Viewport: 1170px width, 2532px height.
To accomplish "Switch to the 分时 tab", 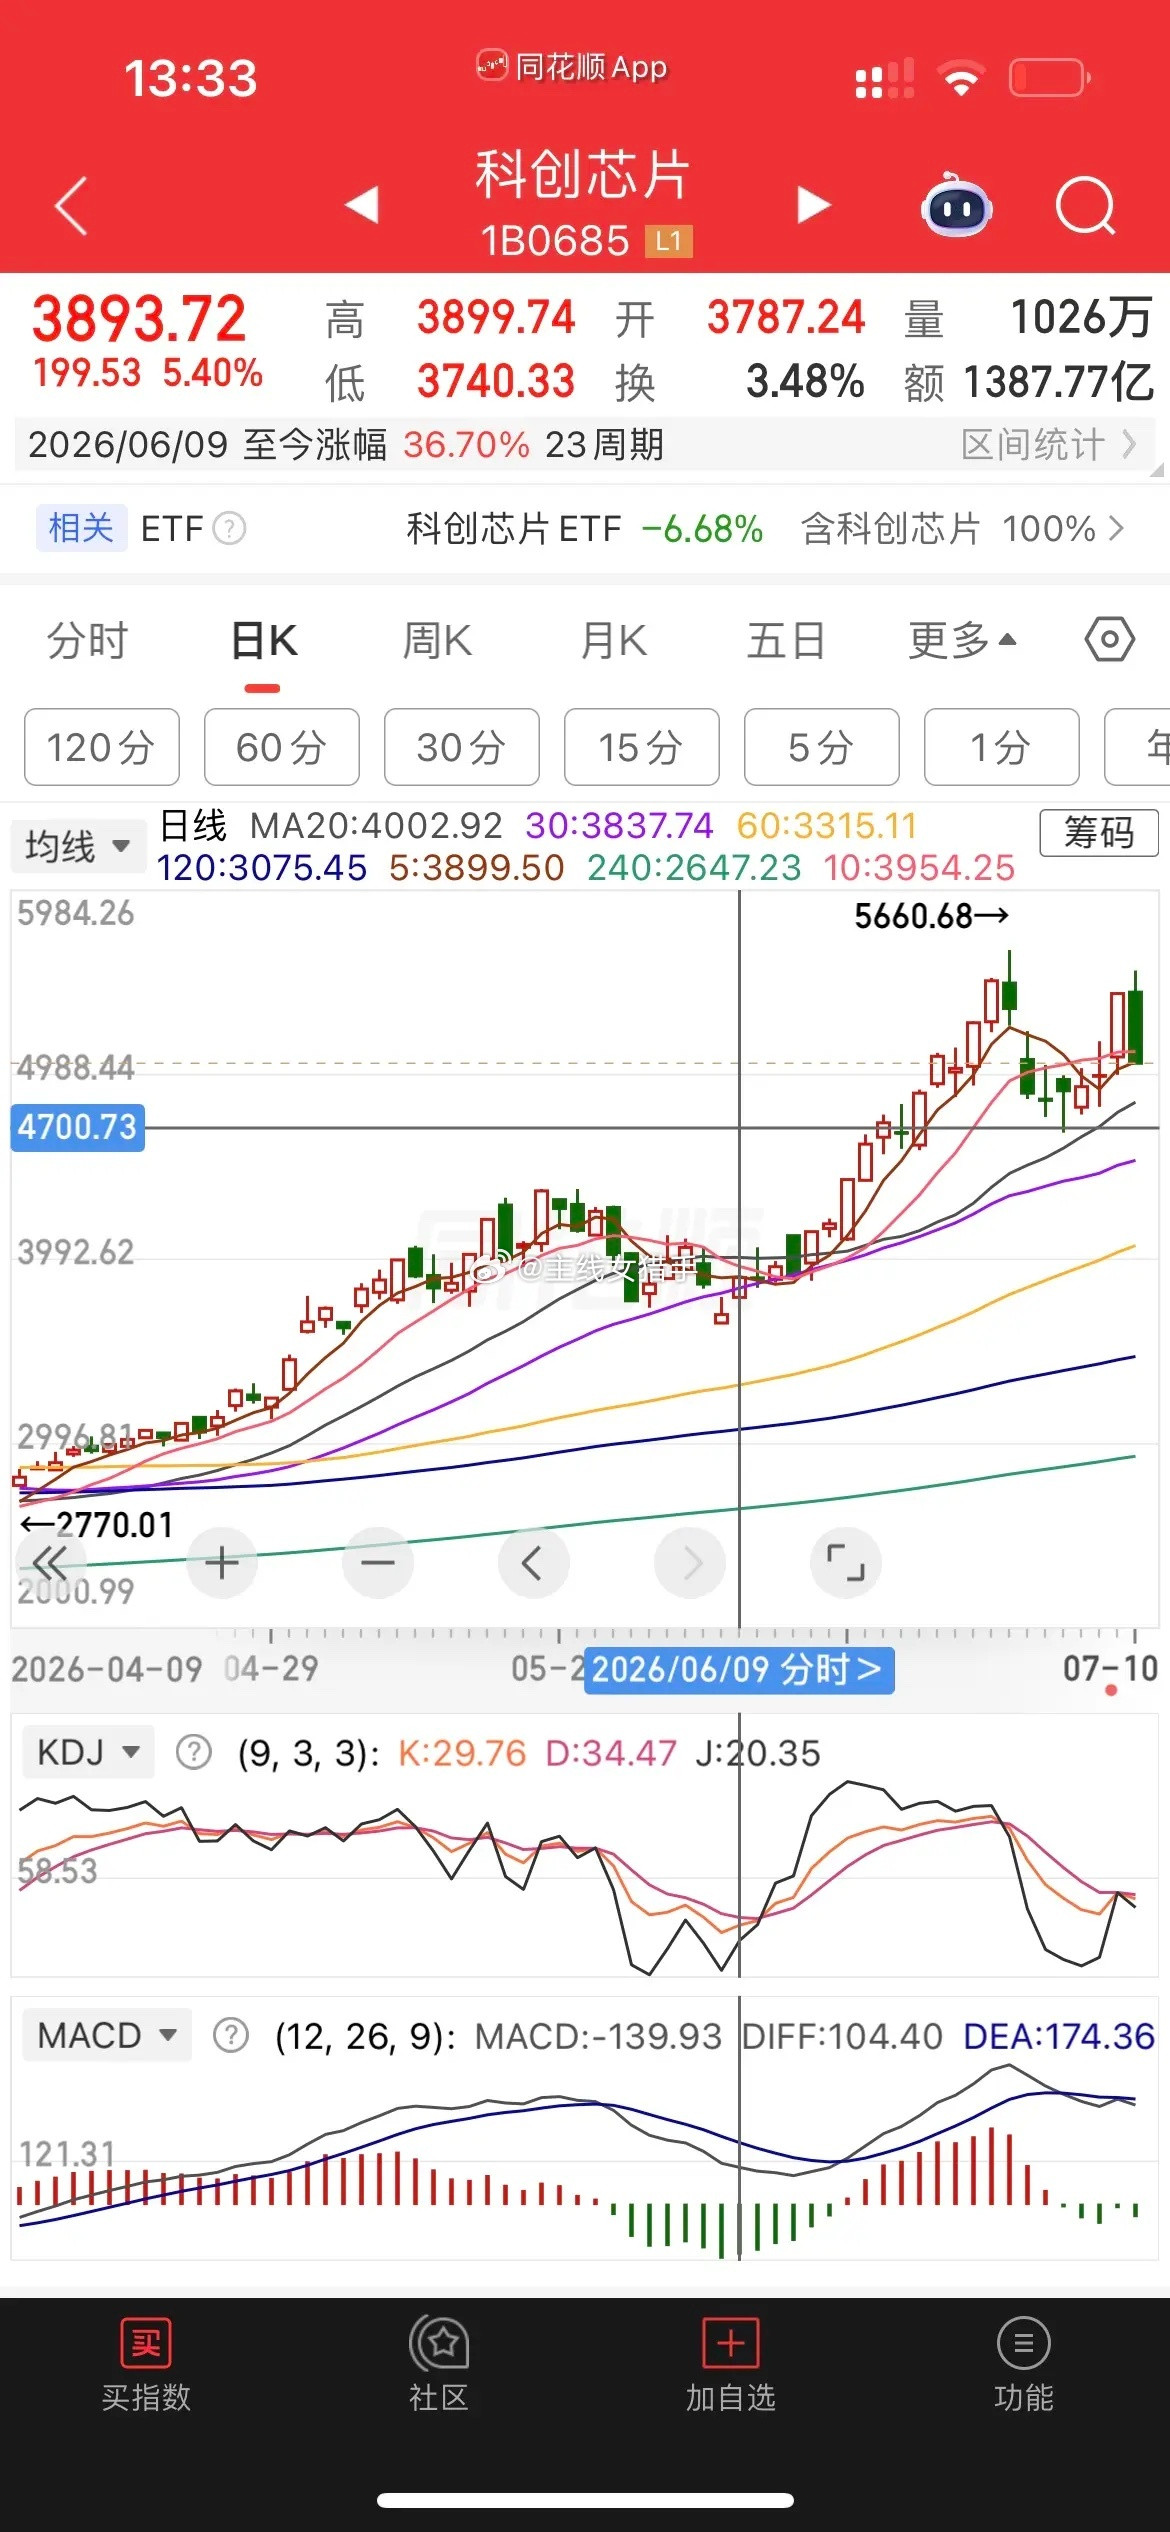I will (x=88, y=640).
